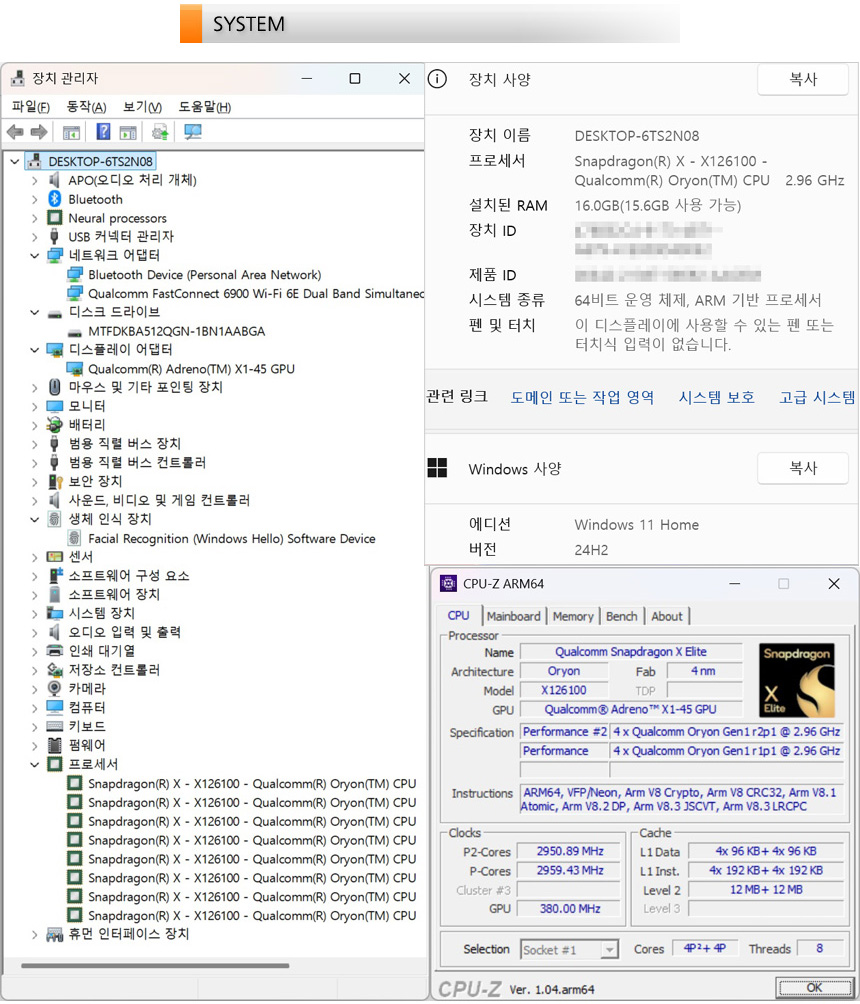Image resolution: width=860 pixels, height=1004 pixels.
Task: Collapse the 프로세서 category
Action: [35, 764]
